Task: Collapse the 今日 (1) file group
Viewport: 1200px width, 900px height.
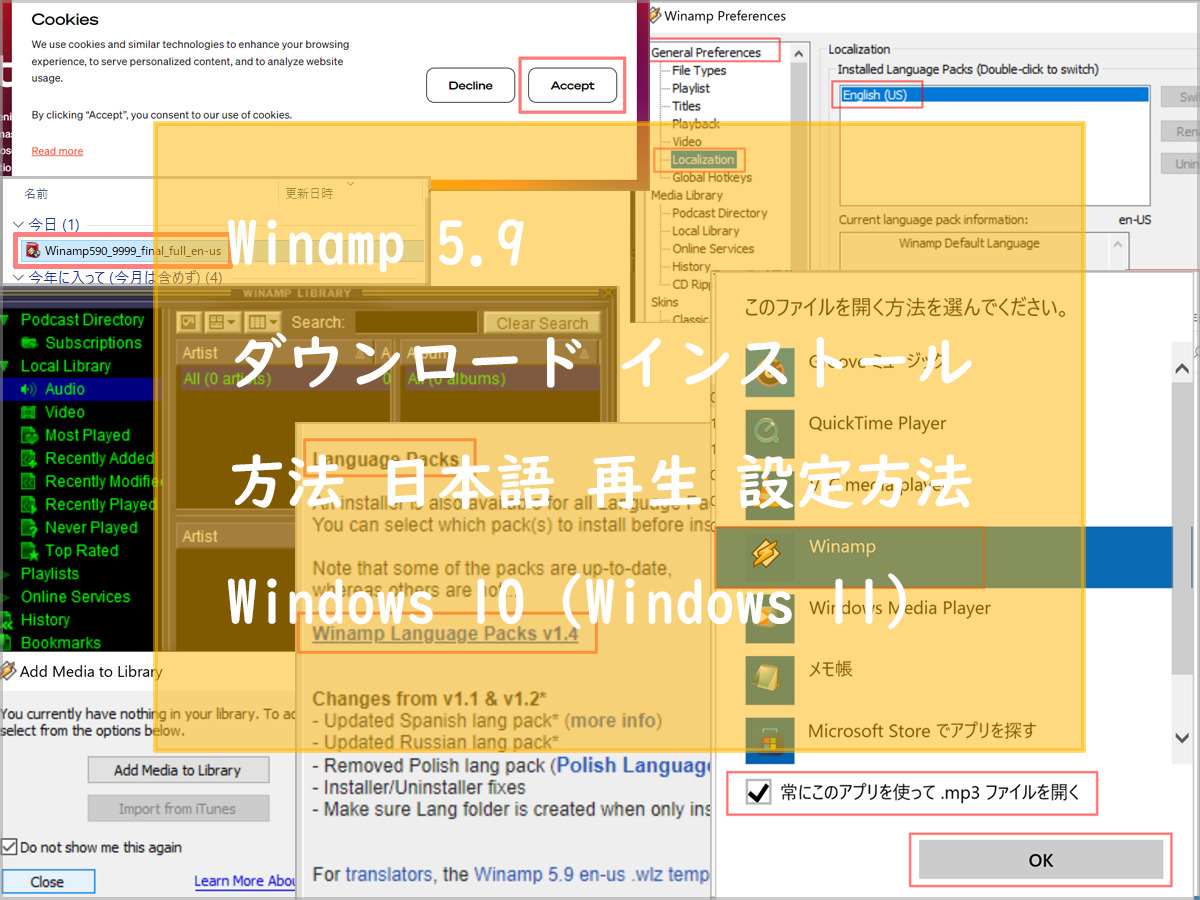Action: [x=18, y=225]
